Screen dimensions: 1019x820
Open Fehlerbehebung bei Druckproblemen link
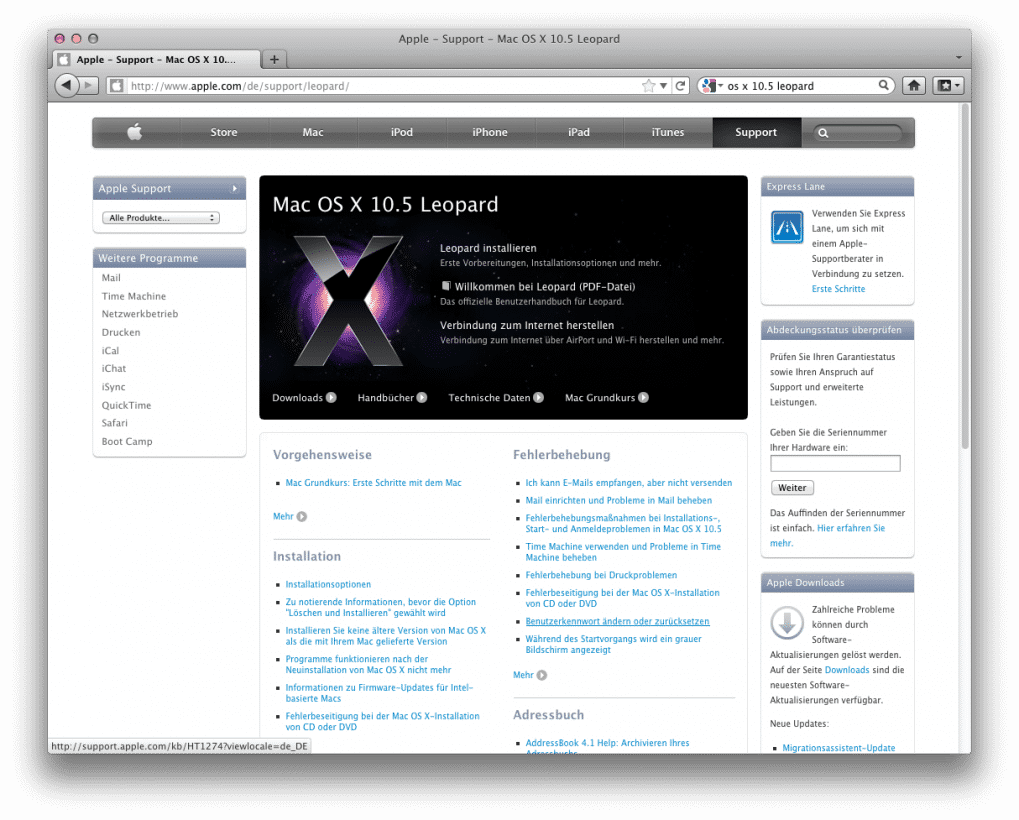(601, 575)
